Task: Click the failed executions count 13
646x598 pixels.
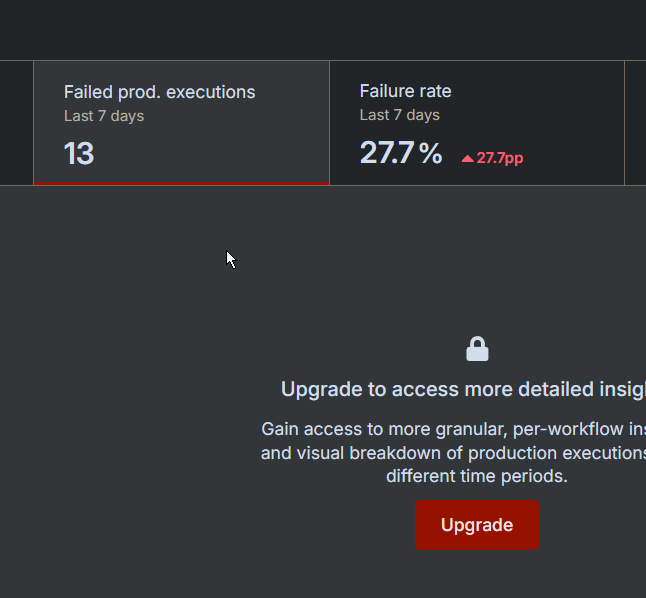Action: click(79, 153)
